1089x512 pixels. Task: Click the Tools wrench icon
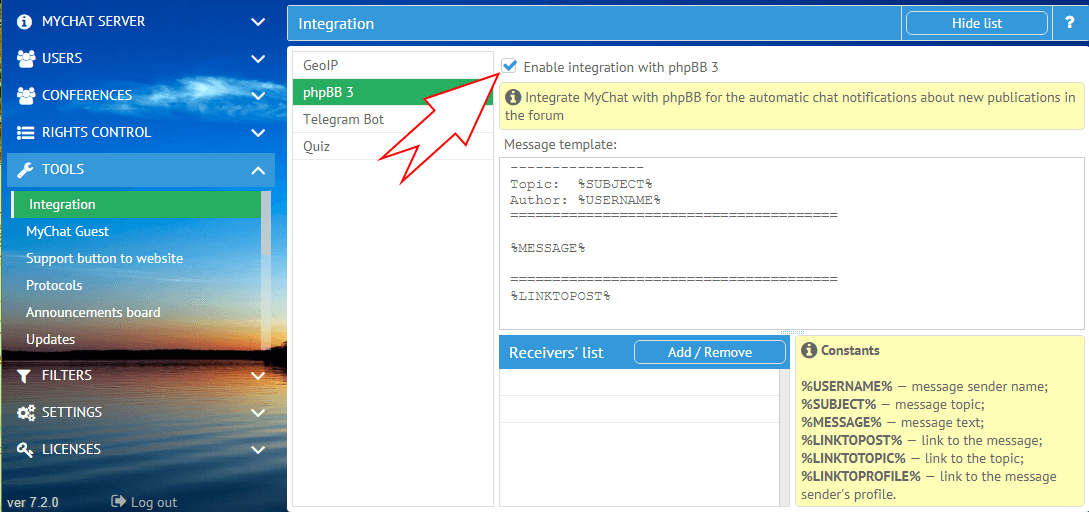pyautogui.click(x=25, y=169)
